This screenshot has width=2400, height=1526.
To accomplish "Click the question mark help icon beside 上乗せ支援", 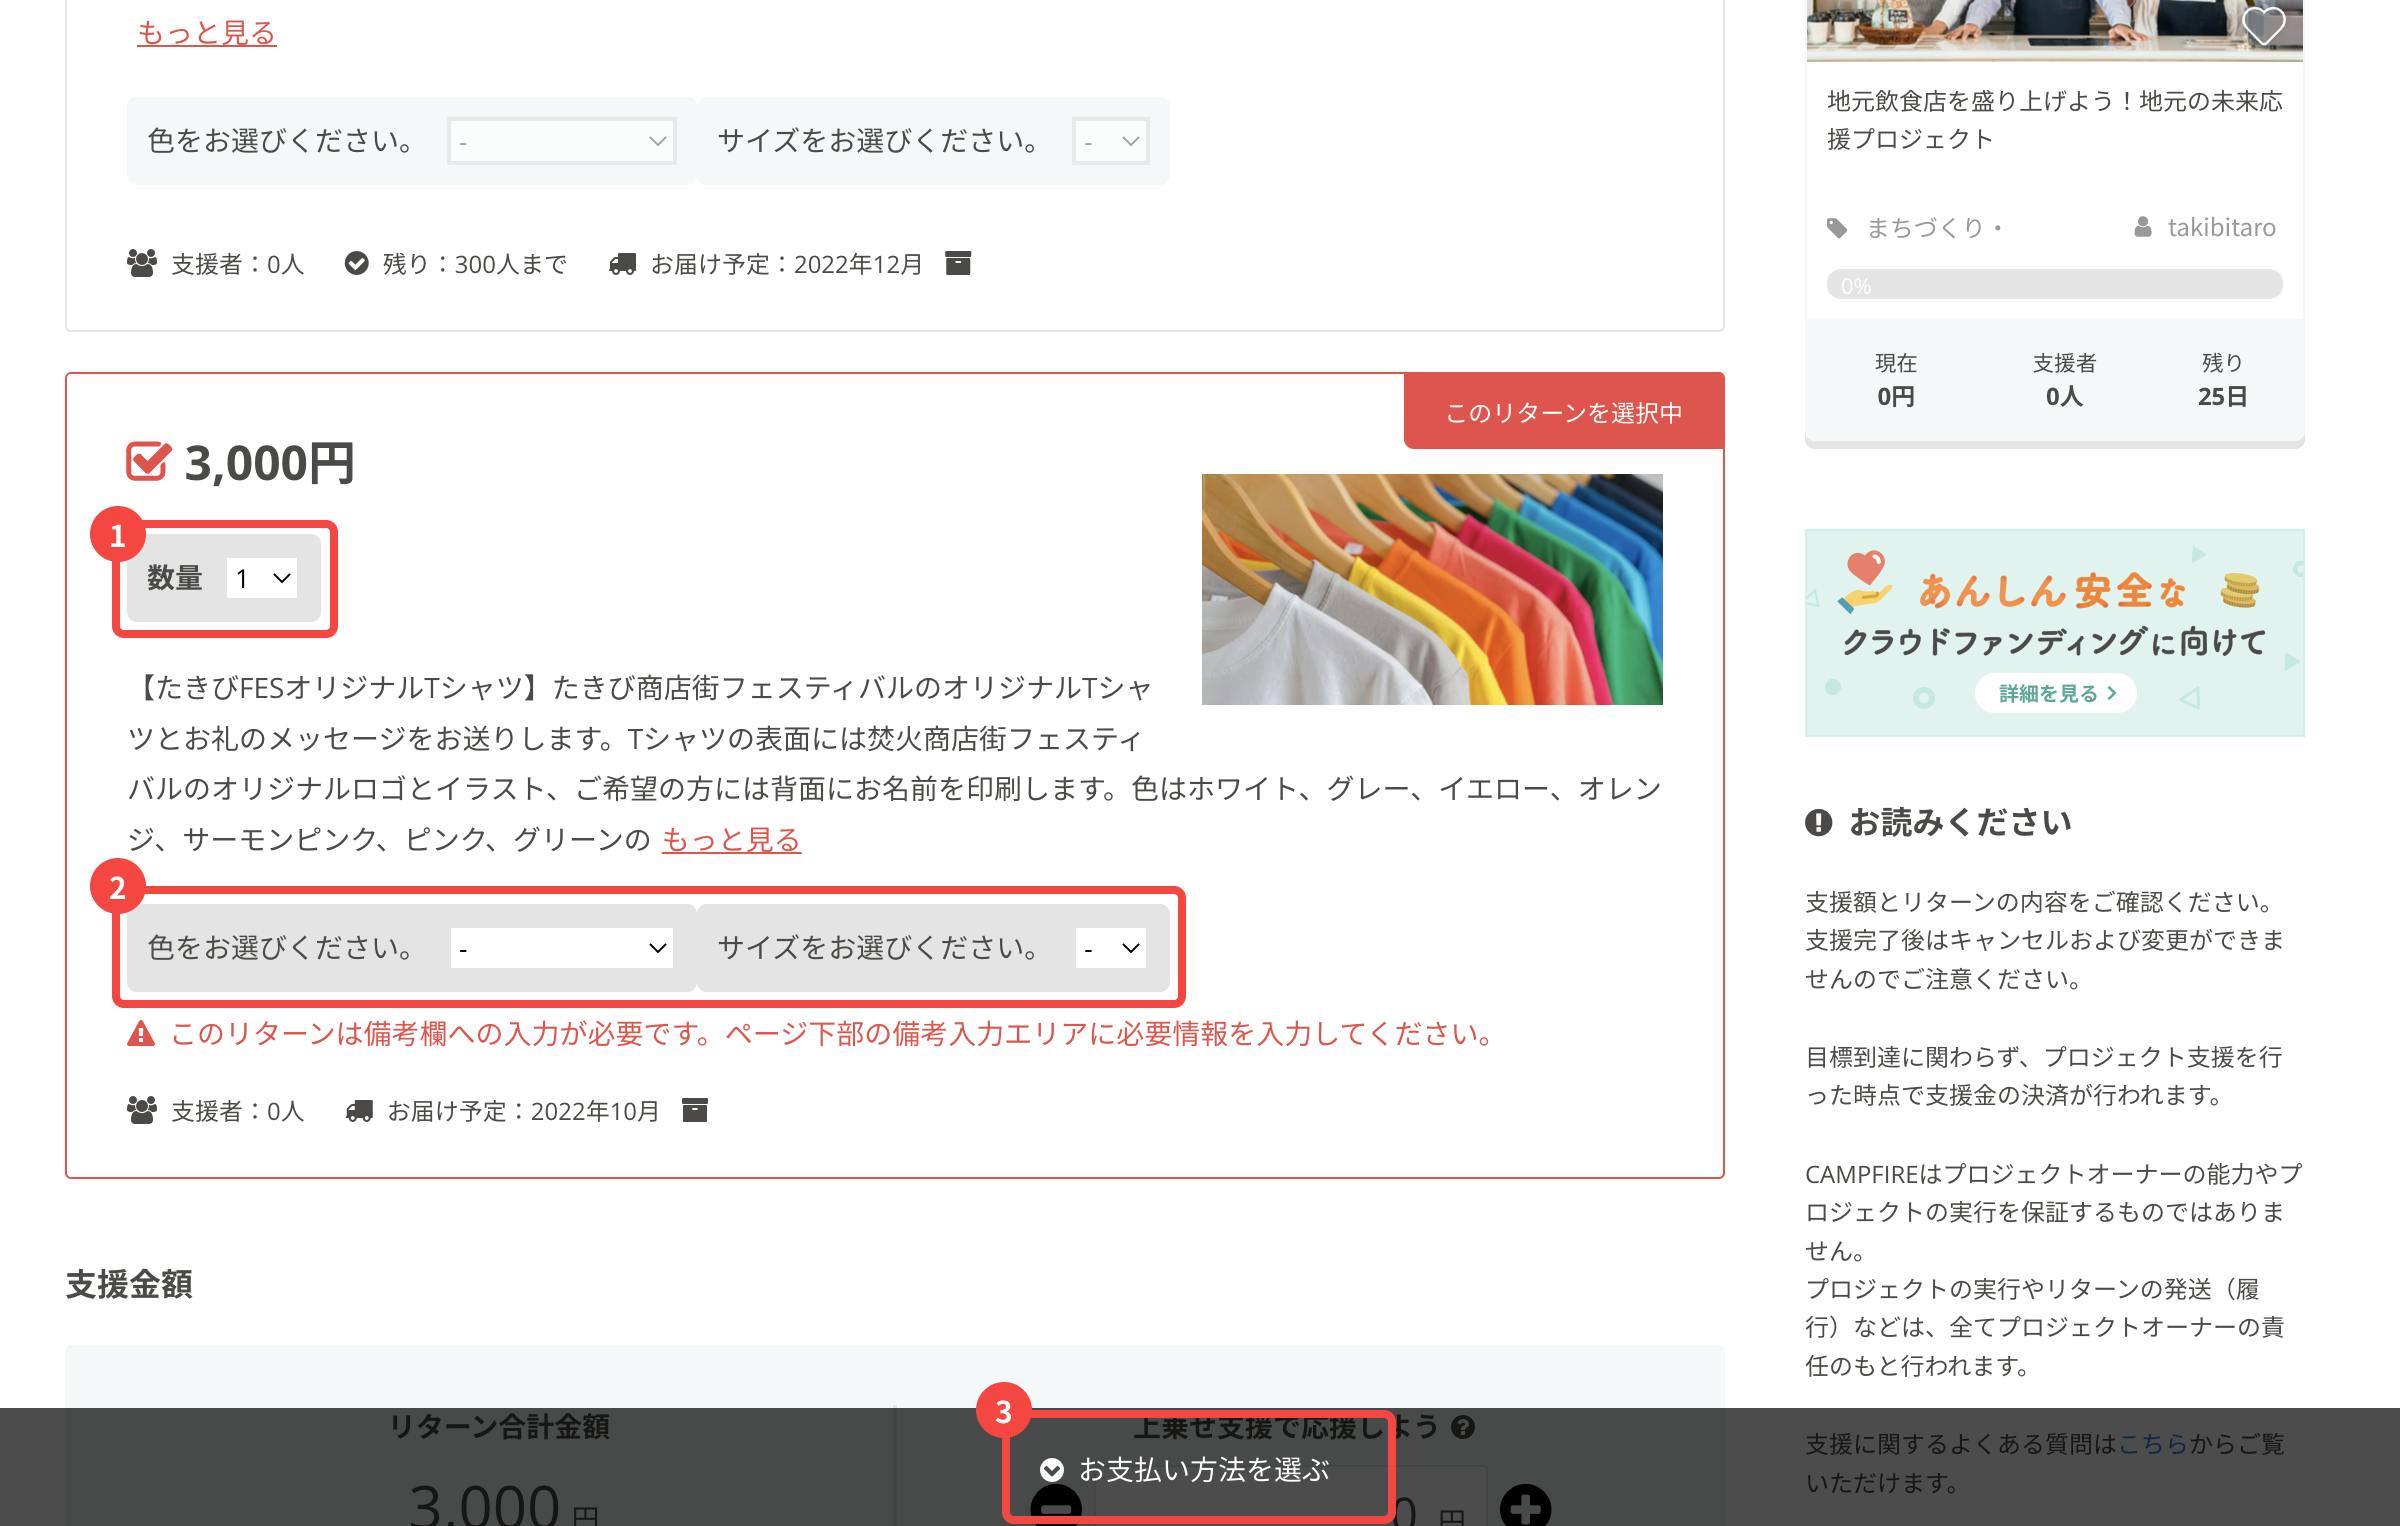I will pyautogui.click(x=1463, y=1427).
